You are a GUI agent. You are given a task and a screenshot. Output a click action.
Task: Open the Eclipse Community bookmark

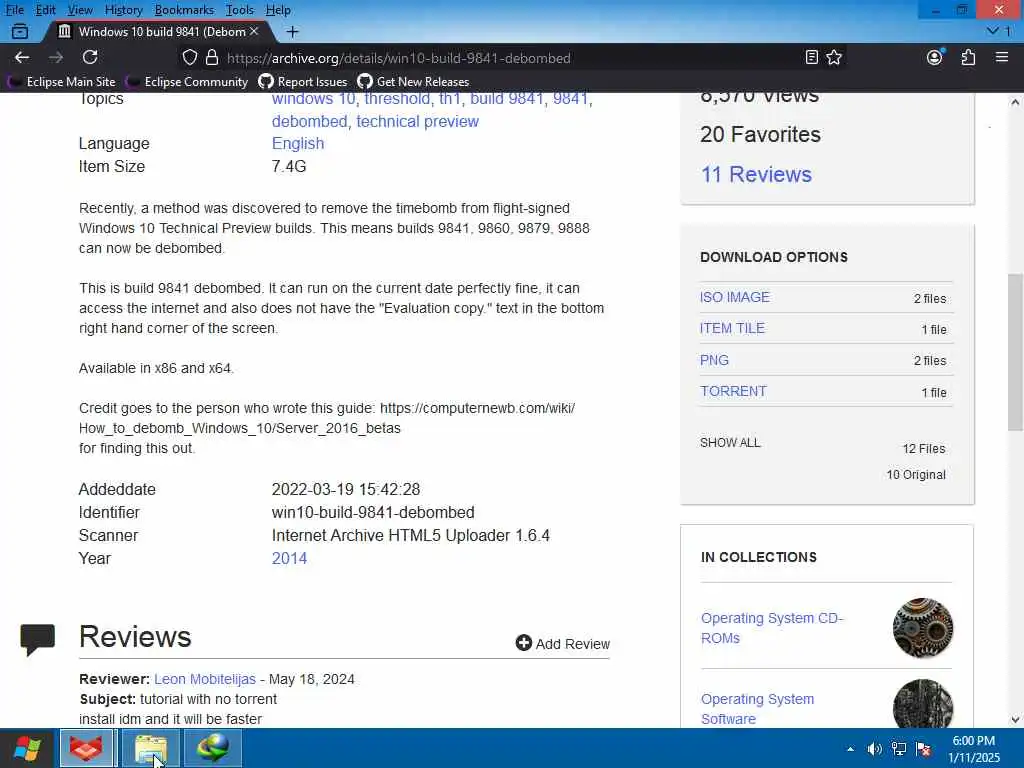pos(187,82)
